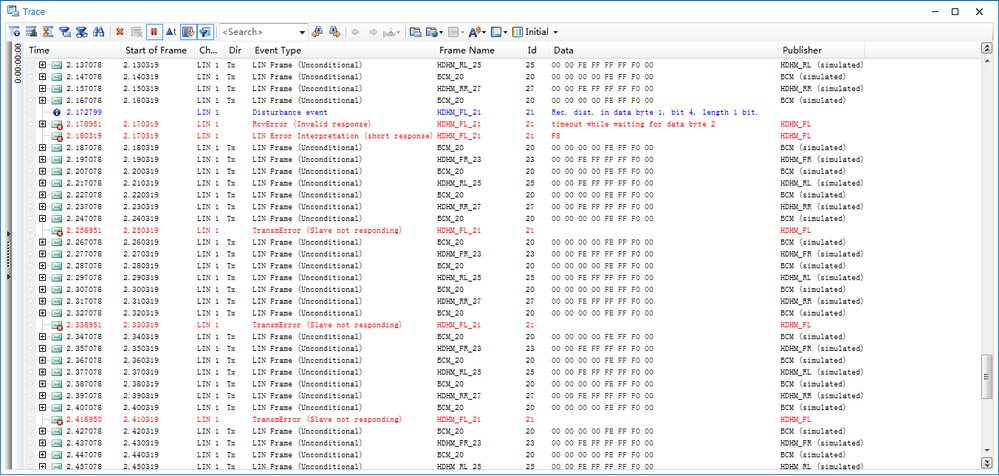This screenshot has height=476, width=999.
Task: Open the Initial configuration dropdown arrow
Action: point(556,32)
